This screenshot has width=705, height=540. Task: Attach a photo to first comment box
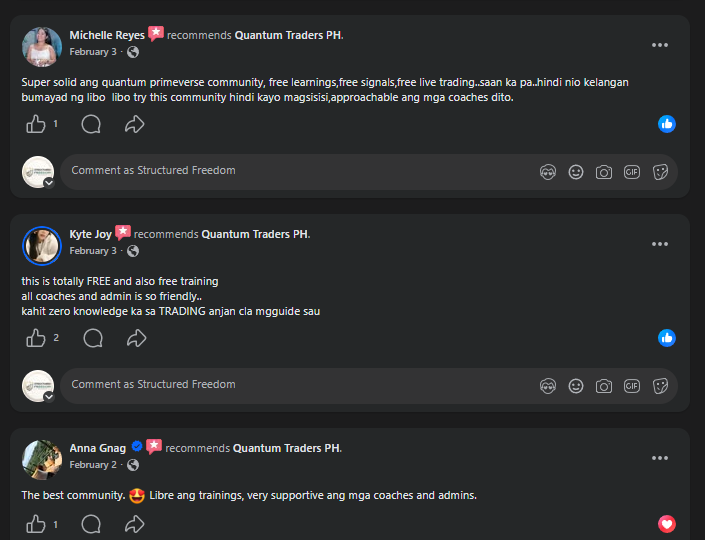[x=604, y=172]
